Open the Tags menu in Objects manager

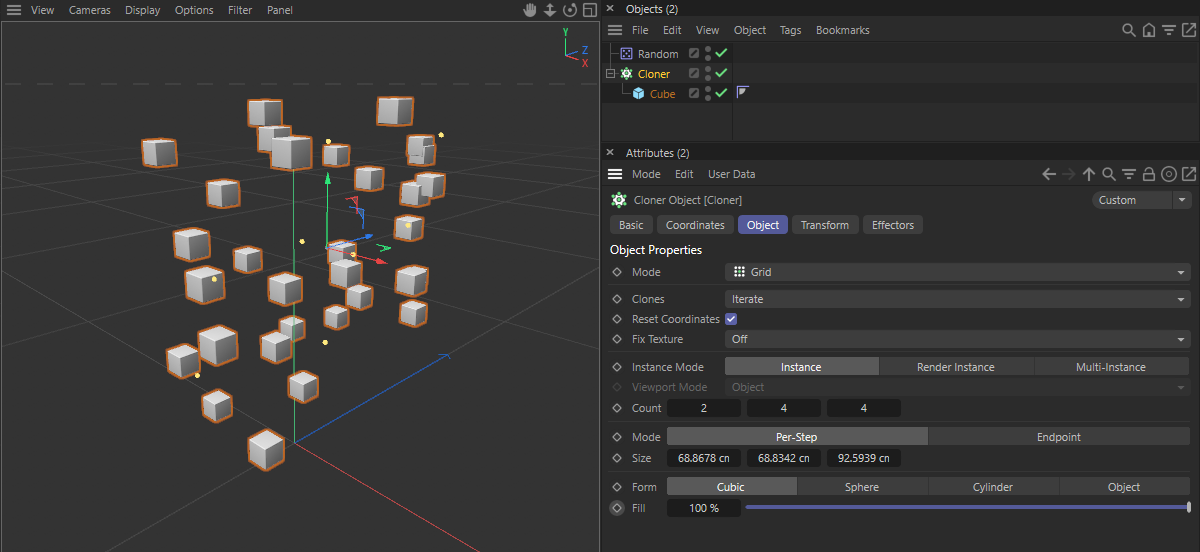[790, 30]
